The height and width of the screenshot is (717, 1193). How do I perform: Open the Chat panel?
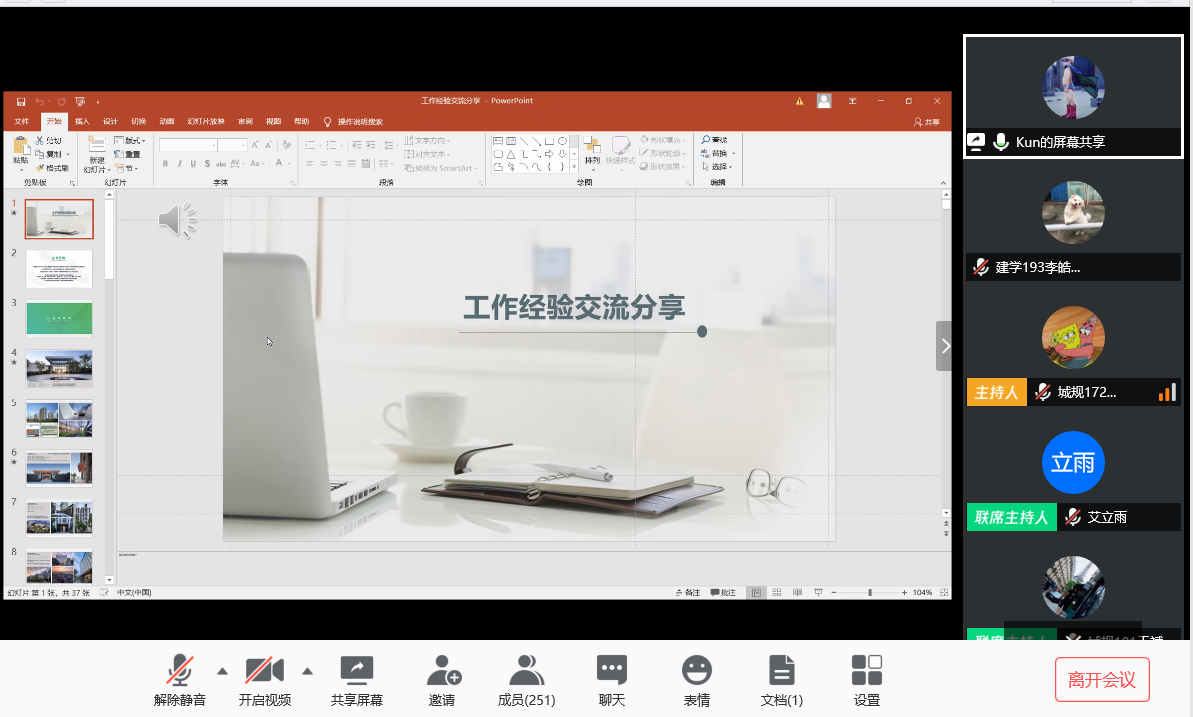pos(611,680)
